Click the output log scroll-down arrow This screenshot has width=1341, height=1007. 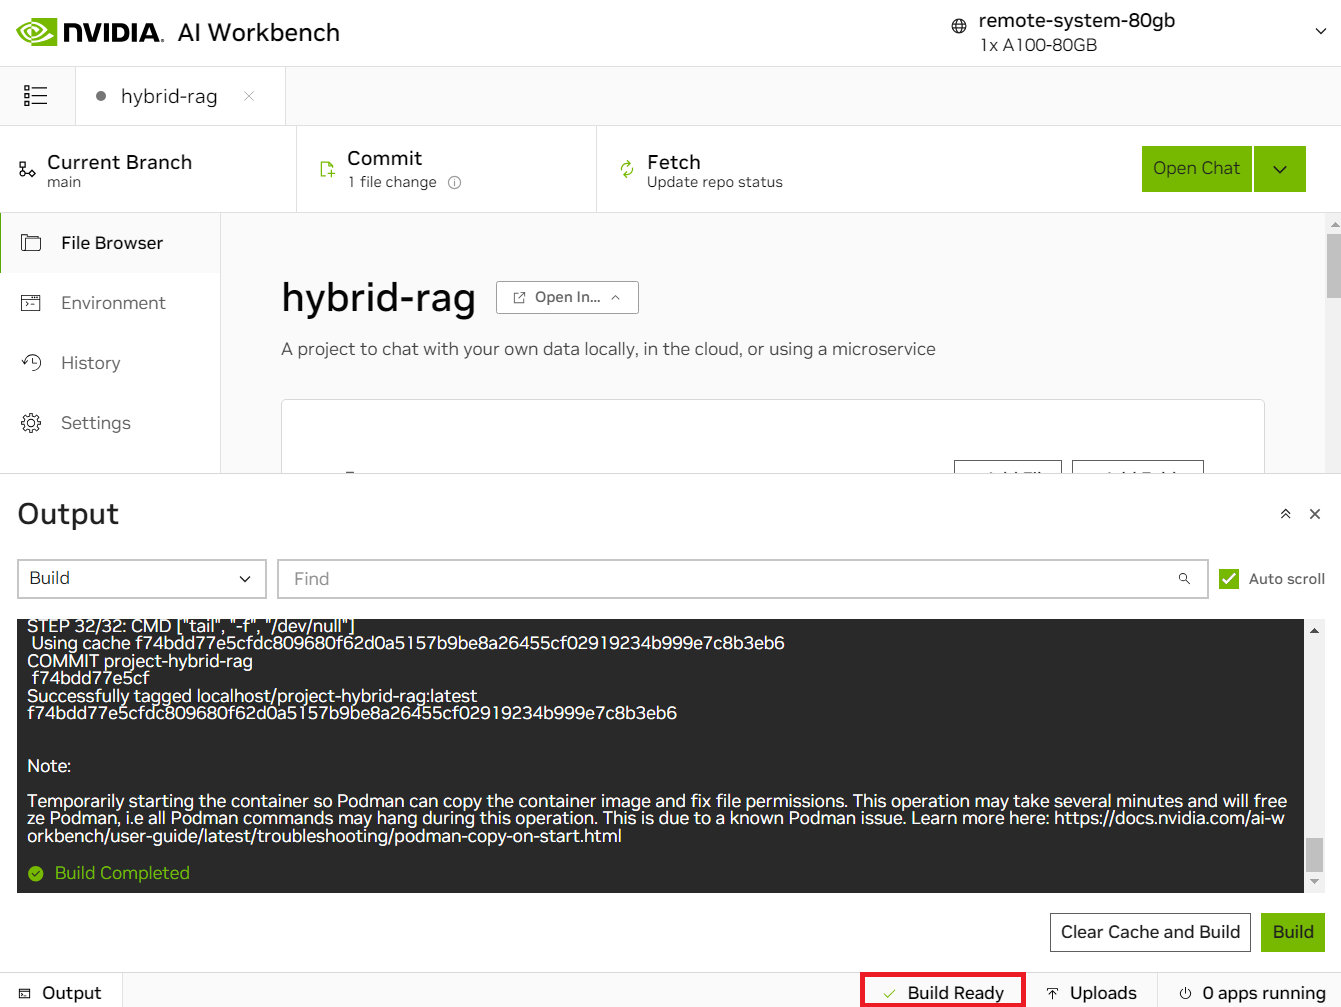tap(1315, 882)
